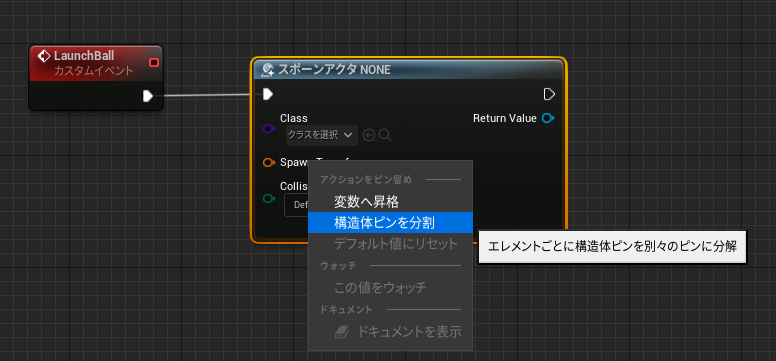Screen dimensions: 776x361
Task: Click the orange Spawn Transform input pin
Action: [x=269, y=162]
